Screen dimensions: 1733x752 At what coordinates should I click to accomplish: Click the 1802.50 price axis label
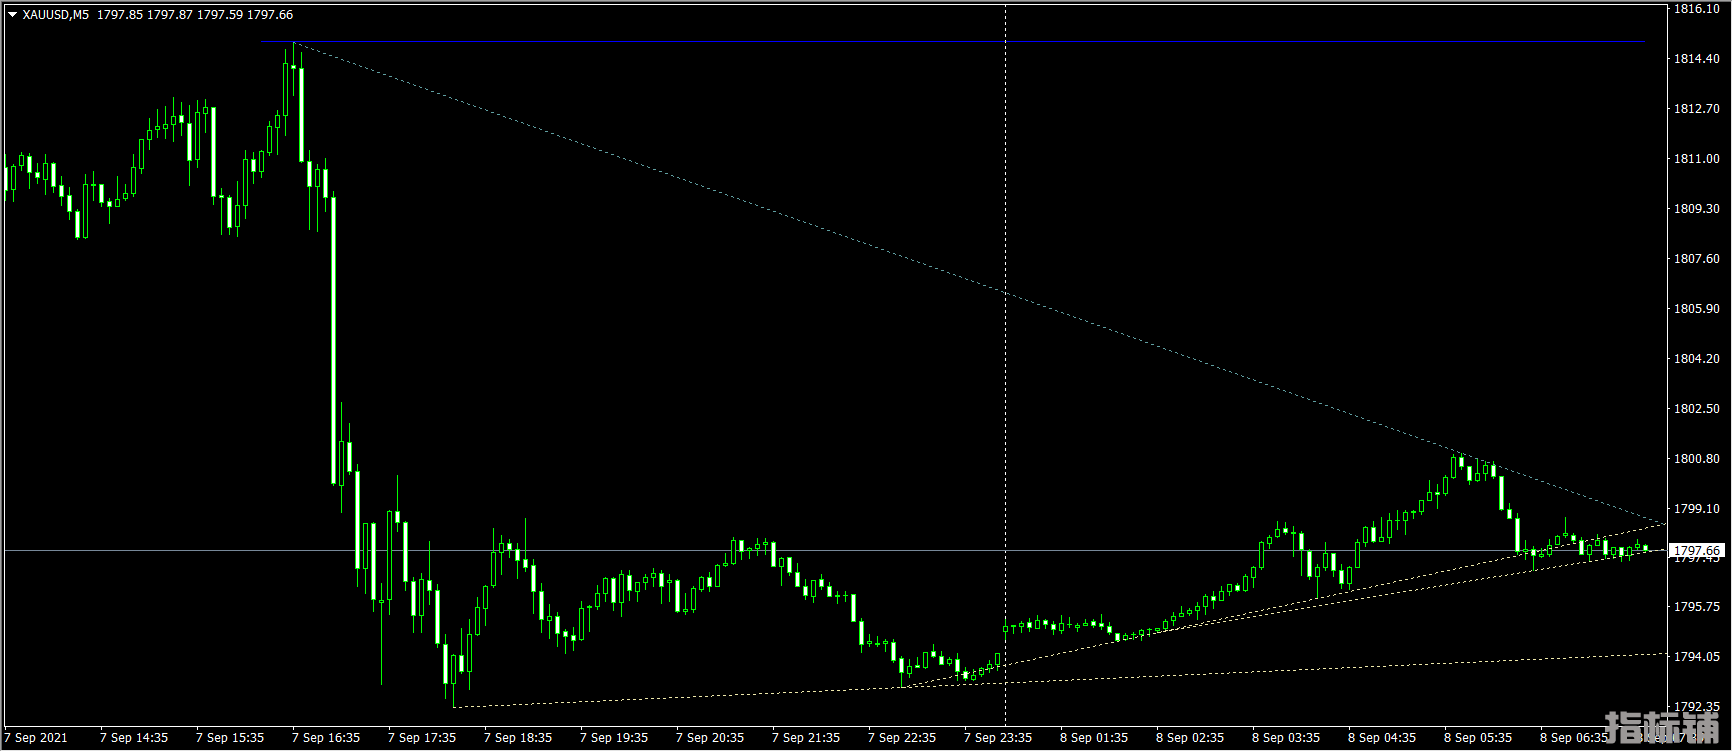1697,409
